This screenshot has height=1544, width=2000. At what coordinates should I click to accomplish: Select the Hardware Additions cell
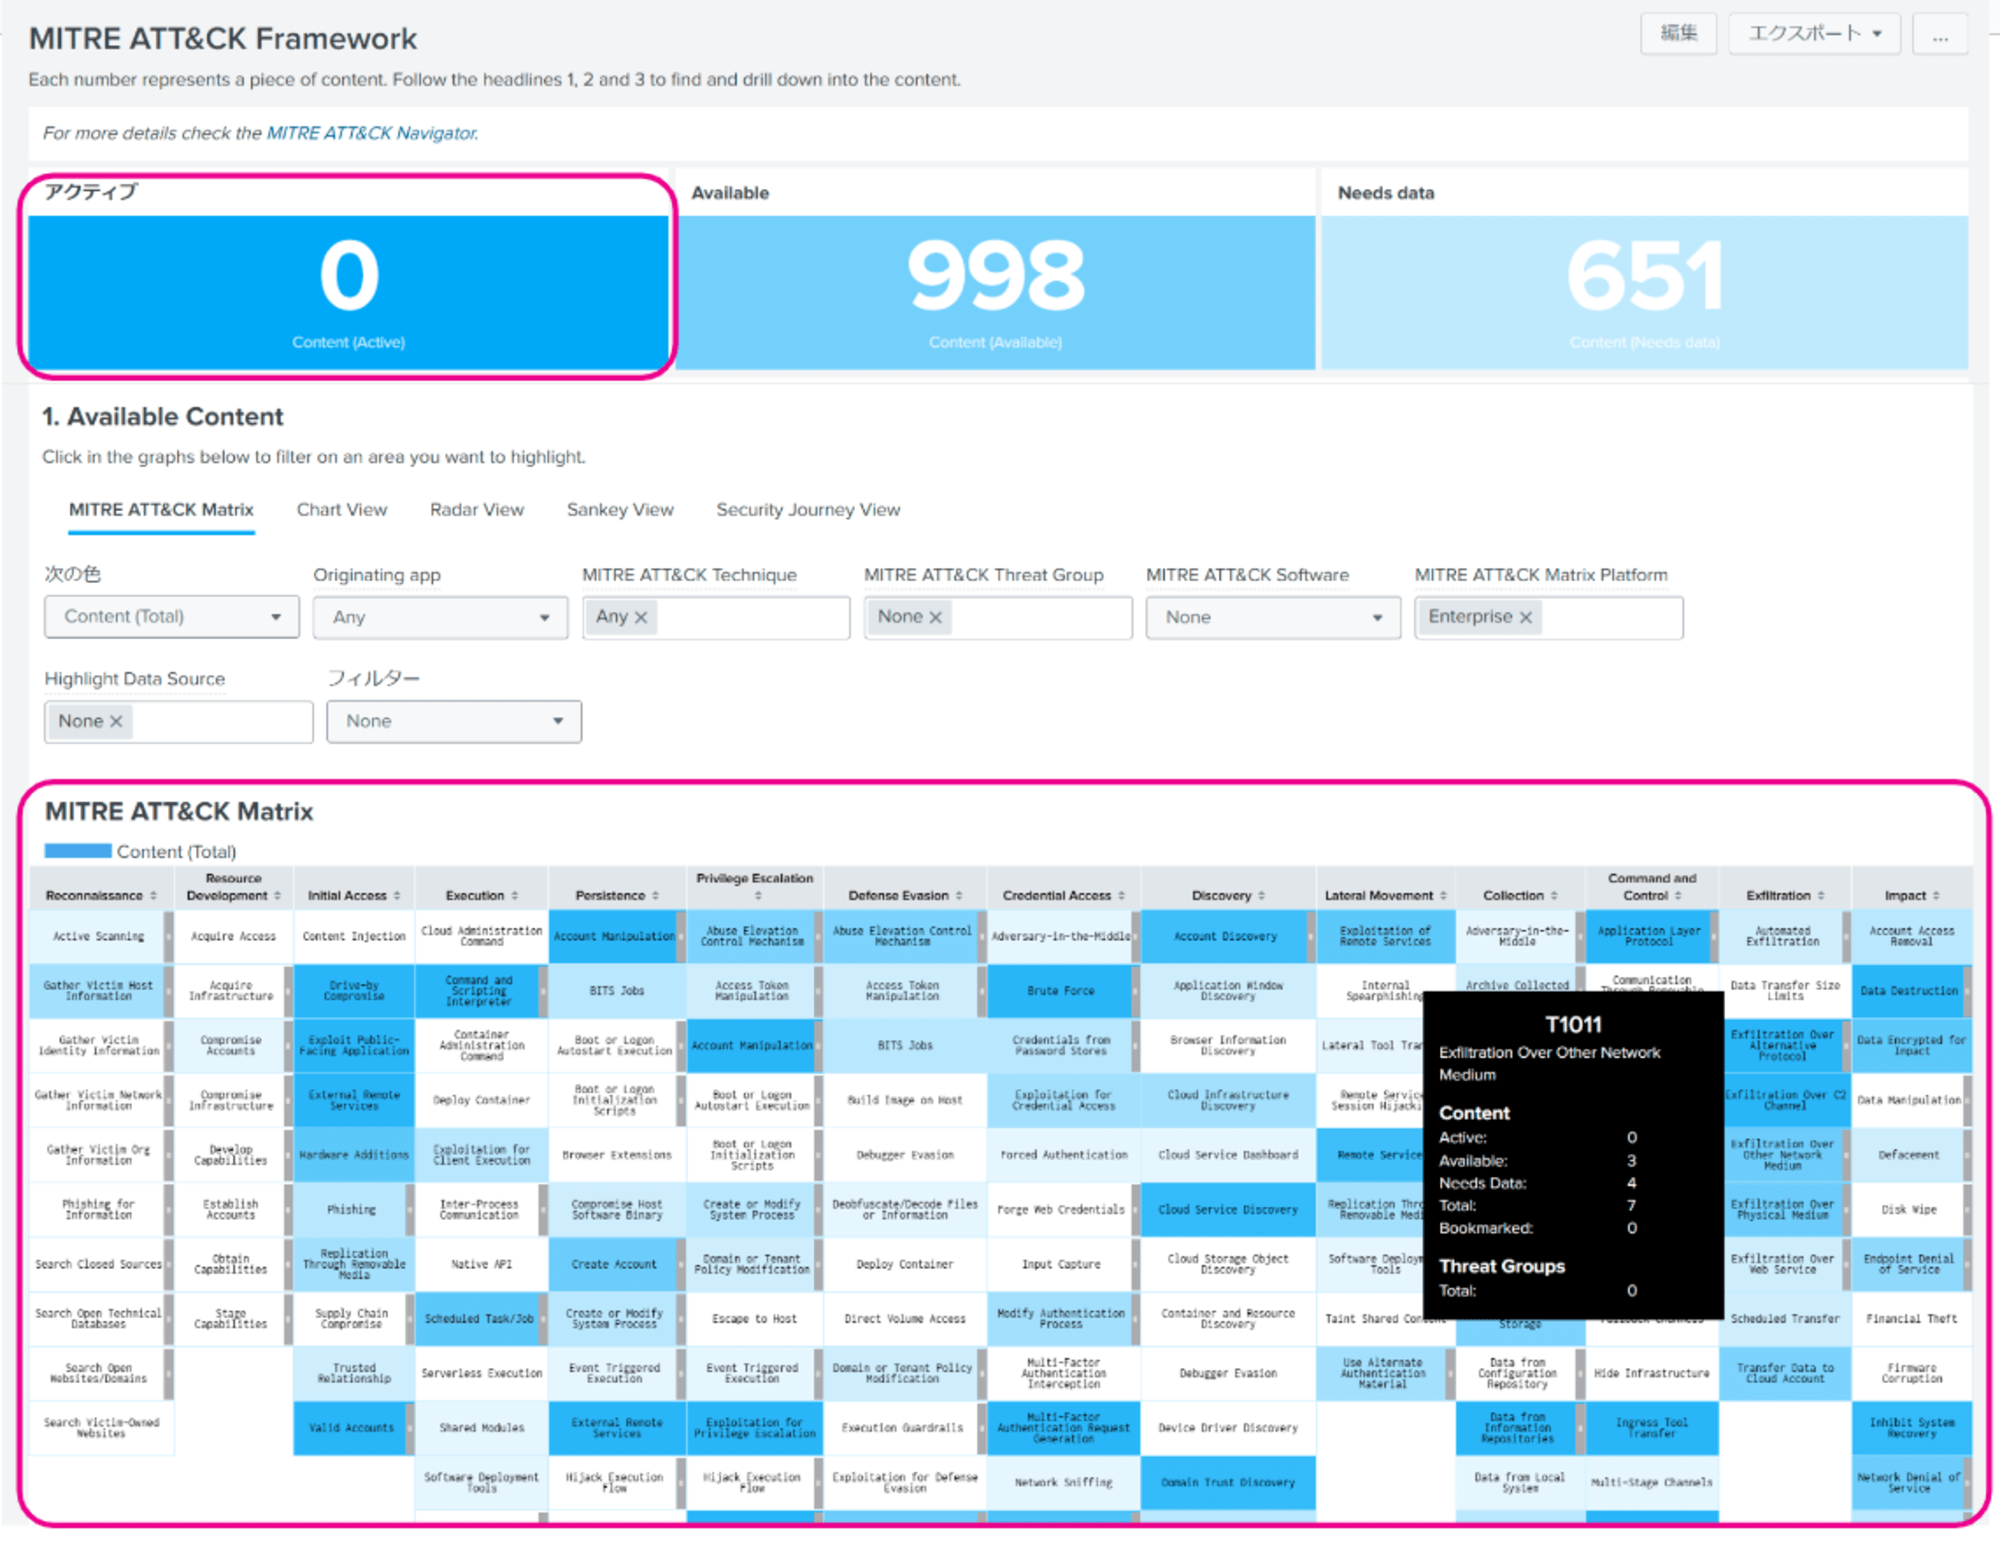point(353,1155)
